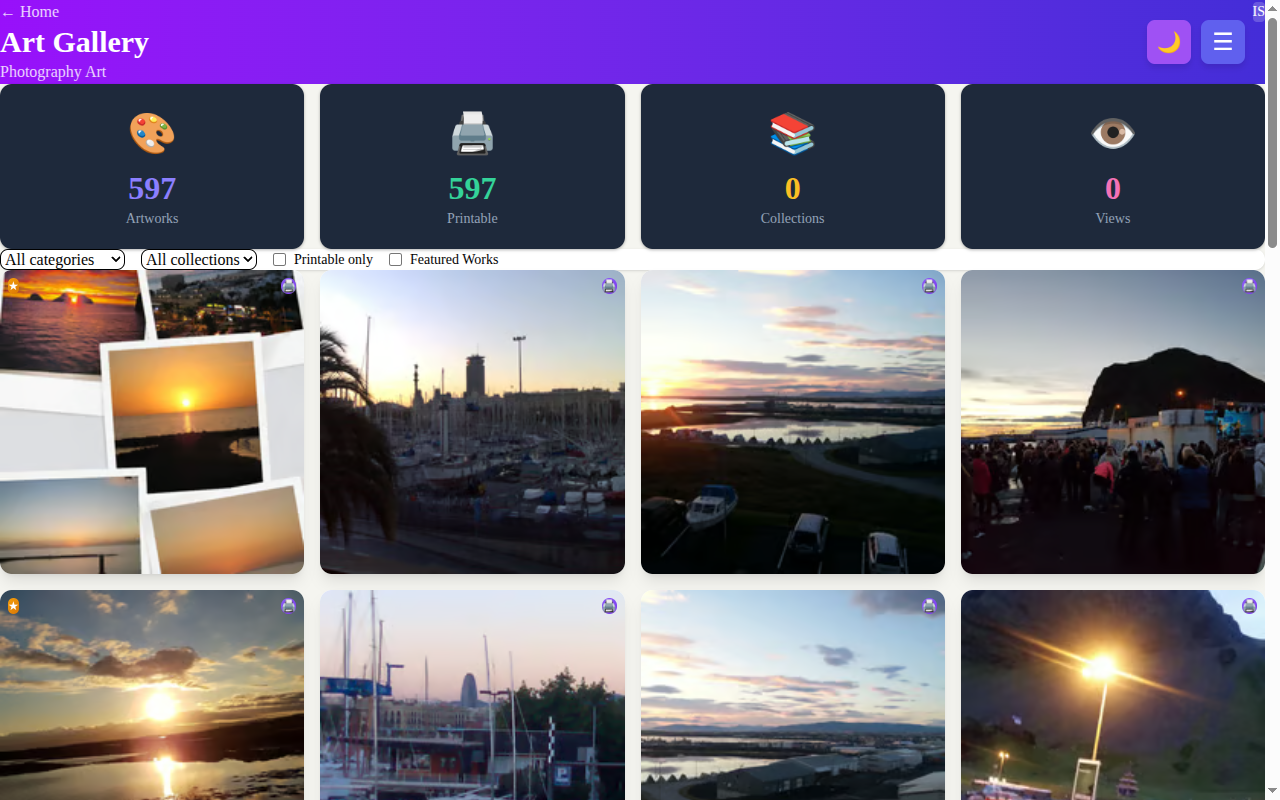Click the palette icon in the Artworks card

(152, 134)
